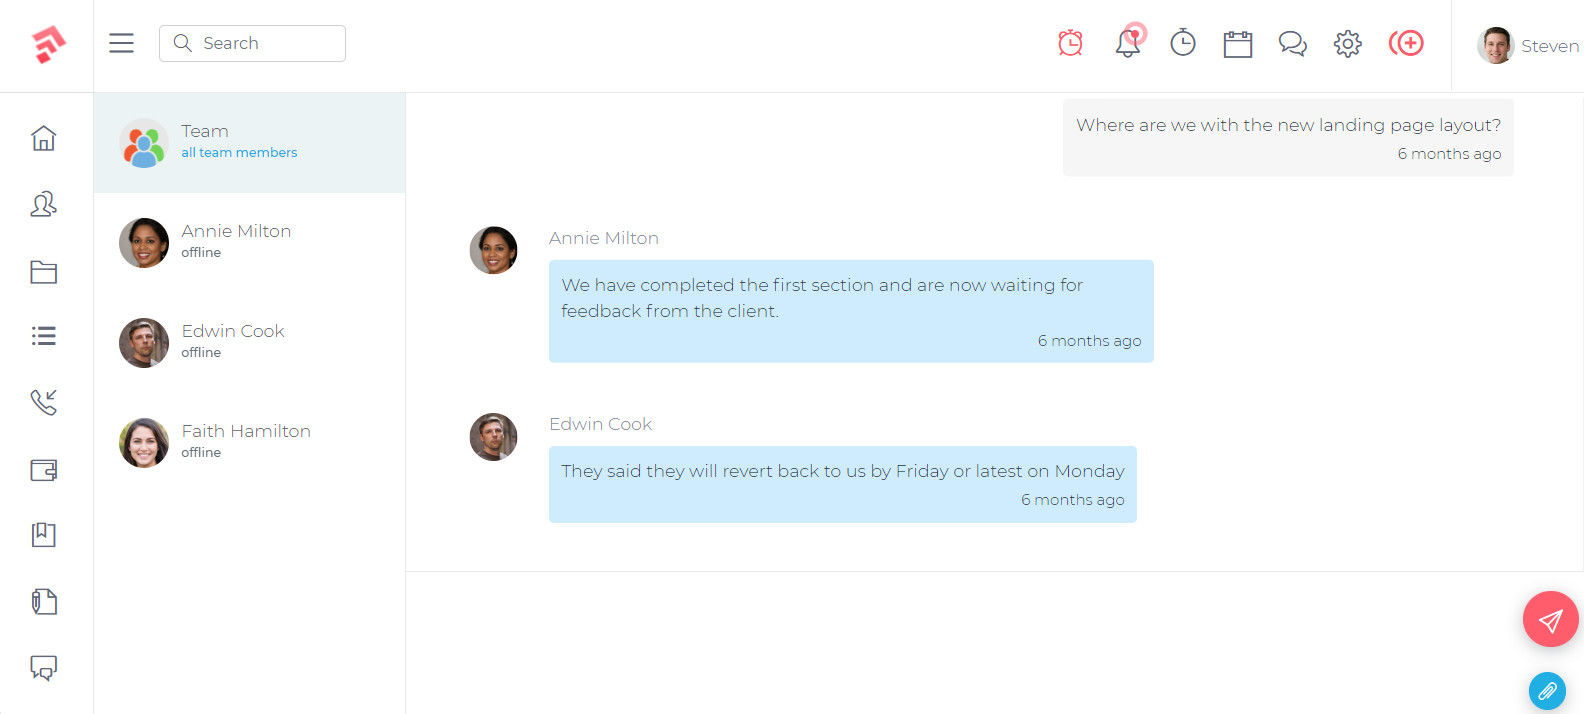Open the incoming call icon in sidebar
The width and height of the screenshot is (1584, 714).
43,402
